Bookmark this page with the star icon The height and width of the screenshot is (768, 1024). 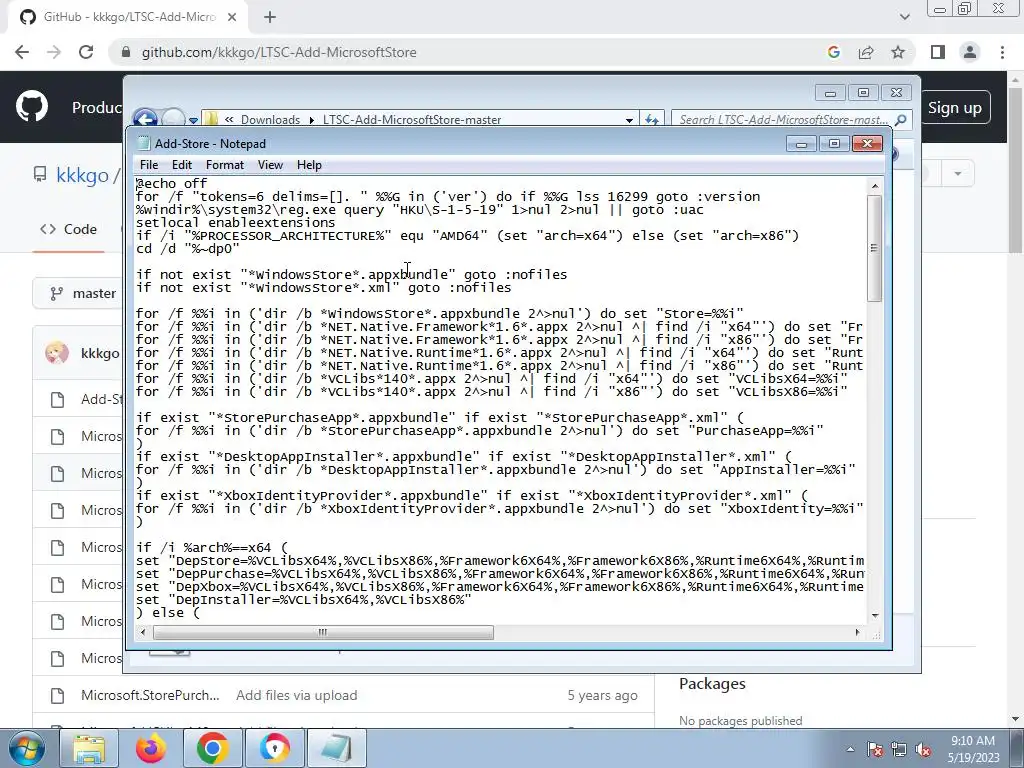pos(898,52)
